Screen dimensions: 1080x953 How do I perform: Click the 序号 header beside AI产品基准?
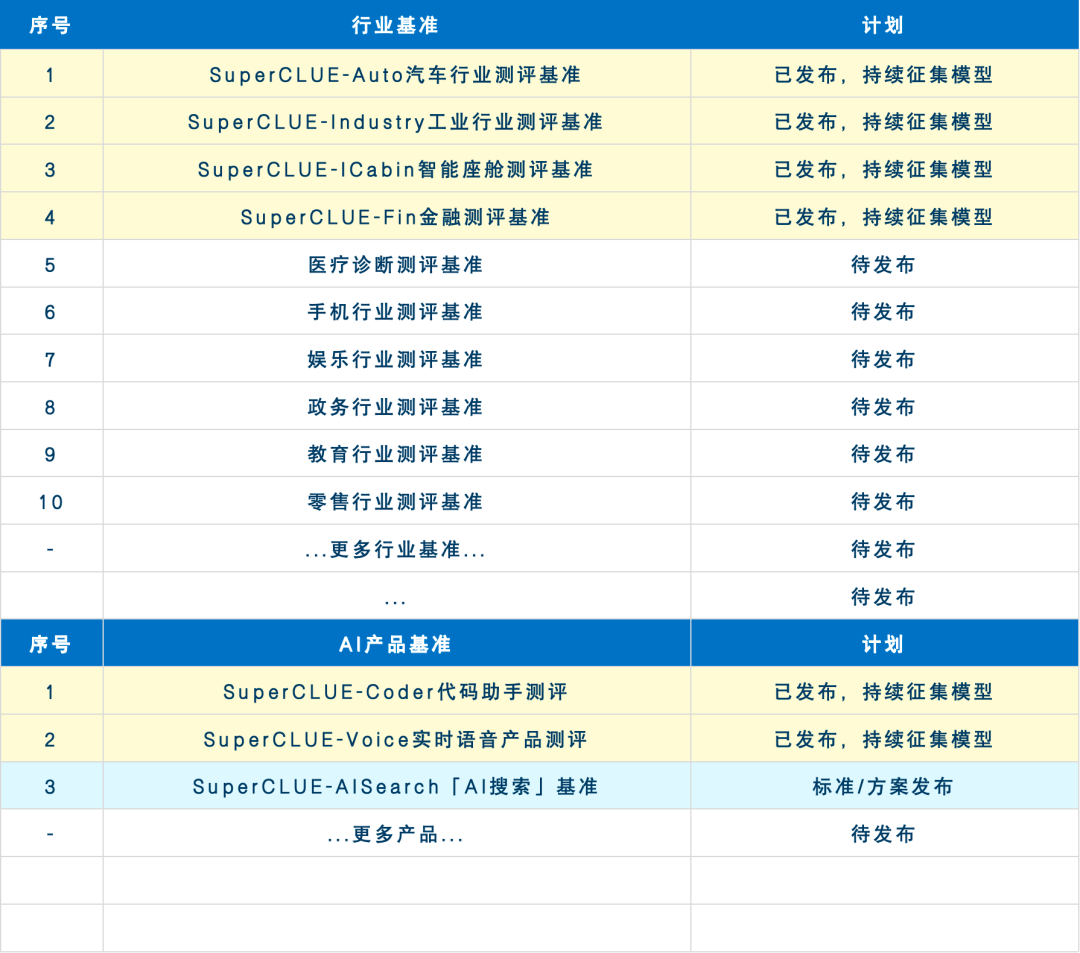tap(50, 644)
